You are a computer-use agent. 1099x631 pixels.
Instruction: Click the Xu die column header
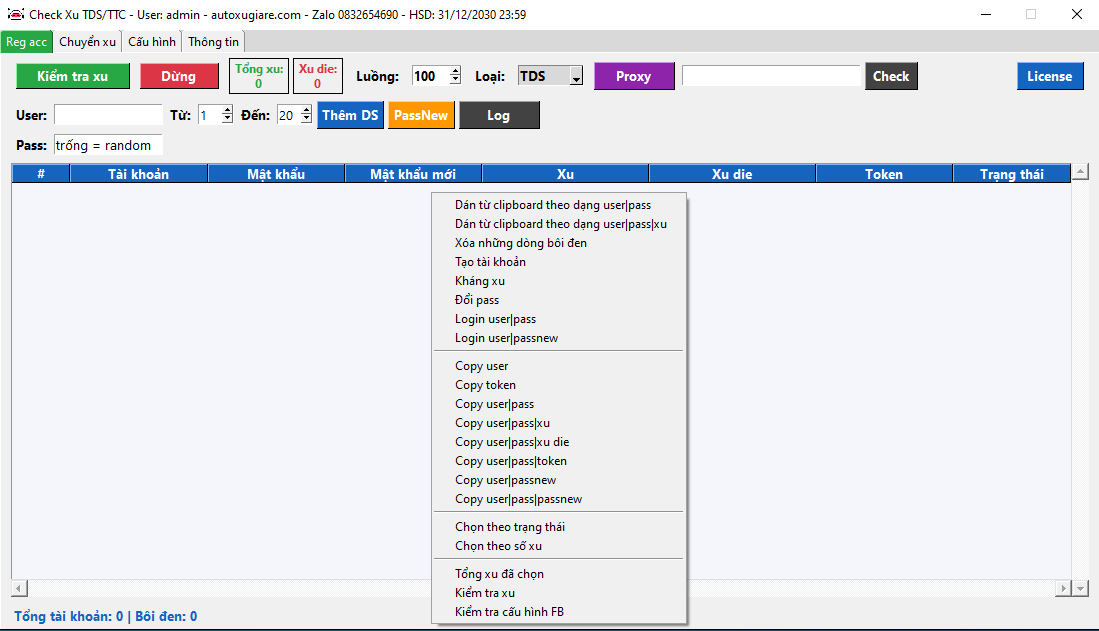pos(732,174)
